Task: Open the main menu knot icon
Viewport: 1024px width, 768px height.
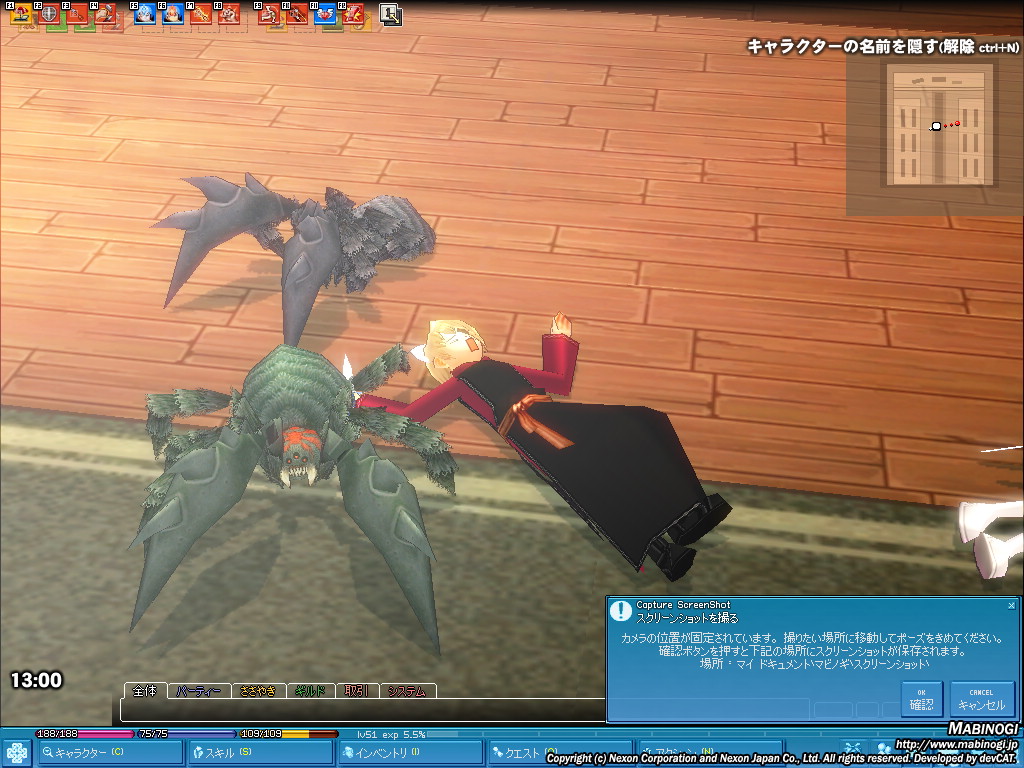Action: tap(16, 753)
